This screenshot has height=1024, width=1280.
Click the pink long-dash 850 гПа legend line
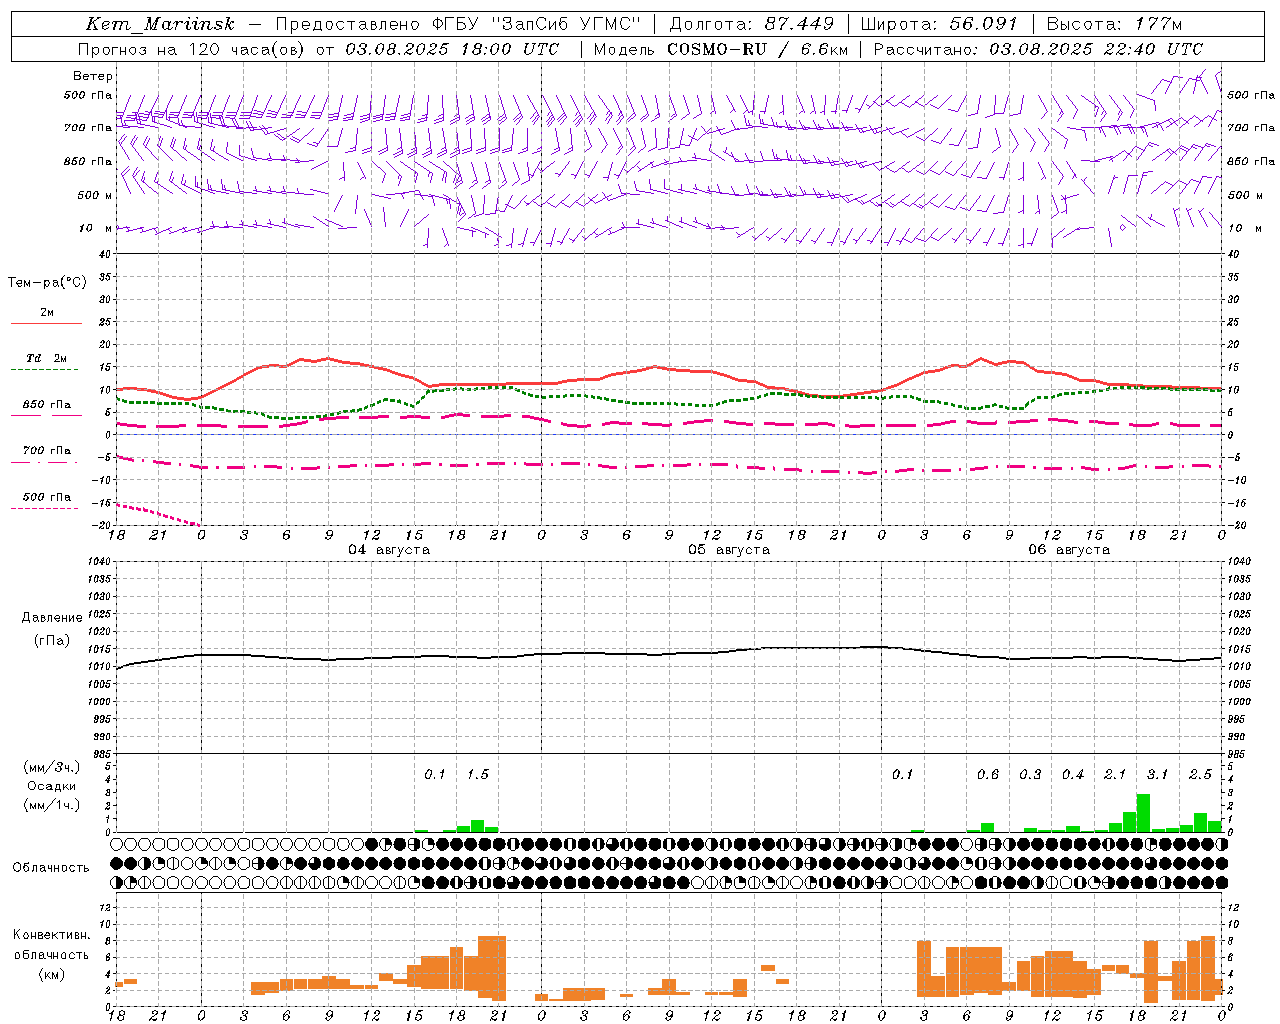pos(46,416)
